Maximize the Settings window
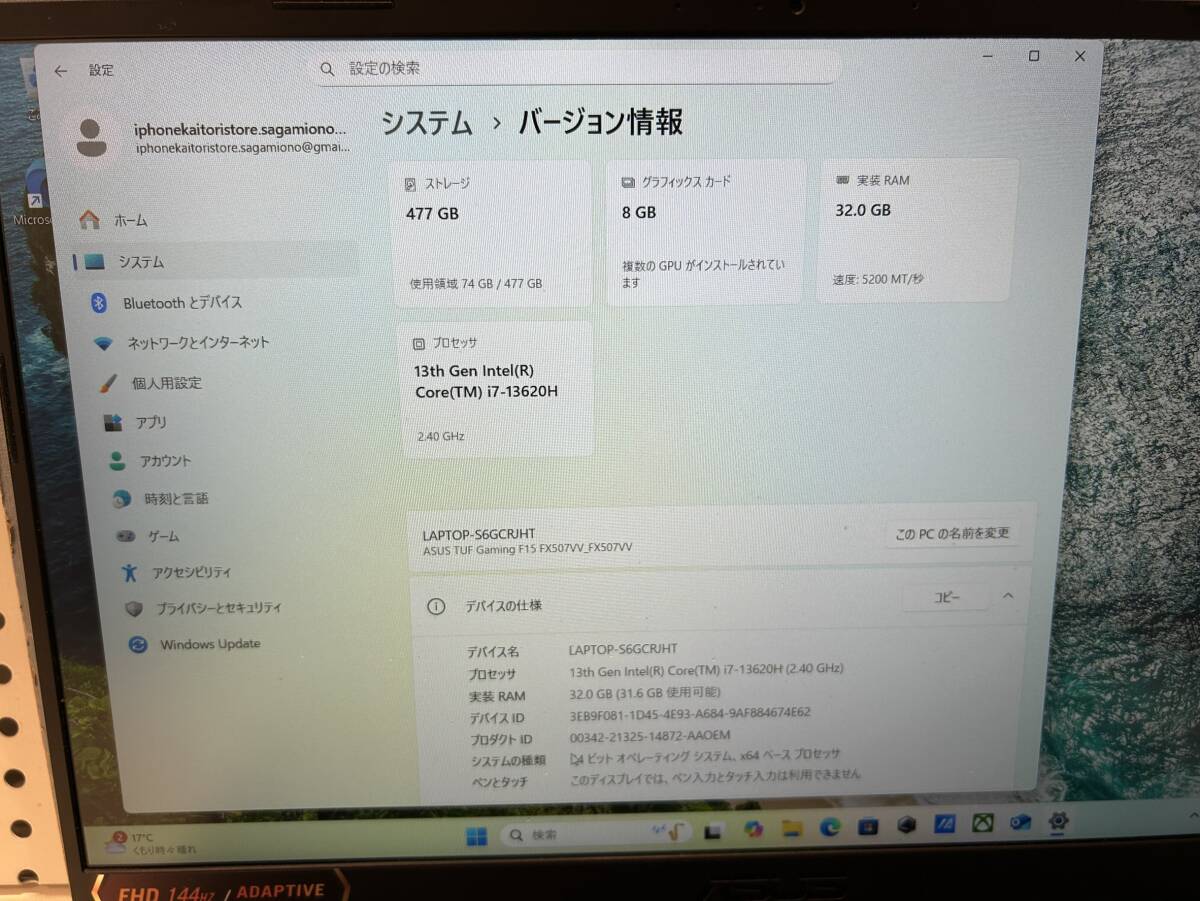Screen dimensions: 1200x901 tap(1034, 57)
